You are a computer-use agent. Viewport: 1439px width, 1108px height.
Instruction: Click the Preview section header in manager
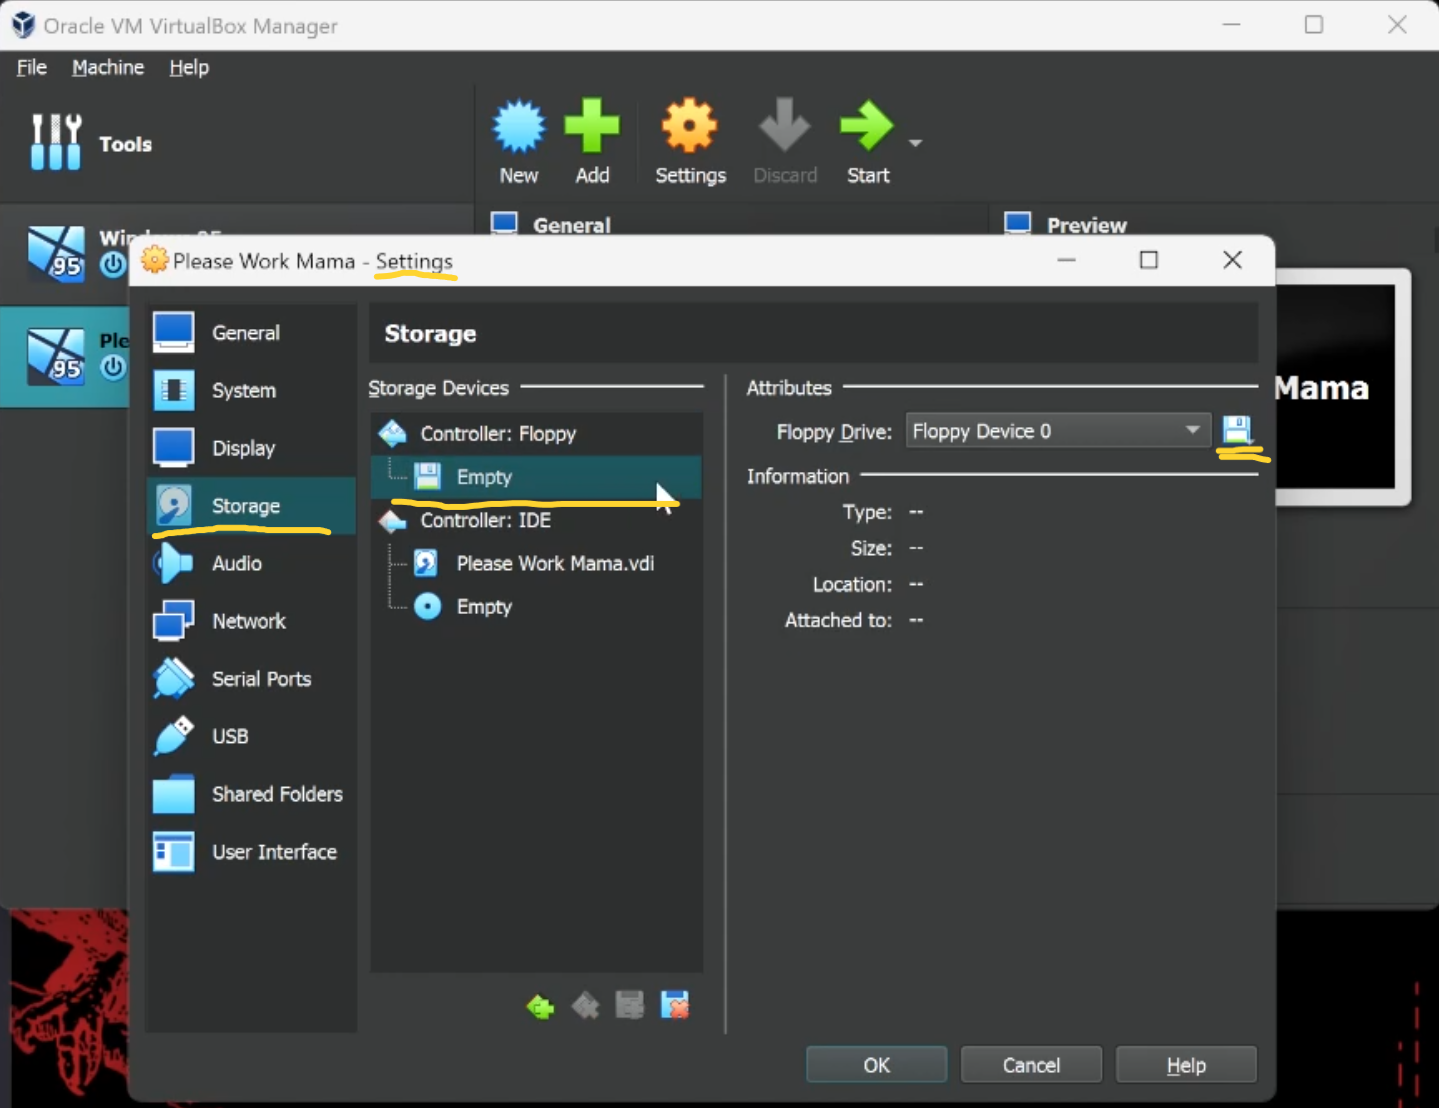pos(1086,225)
